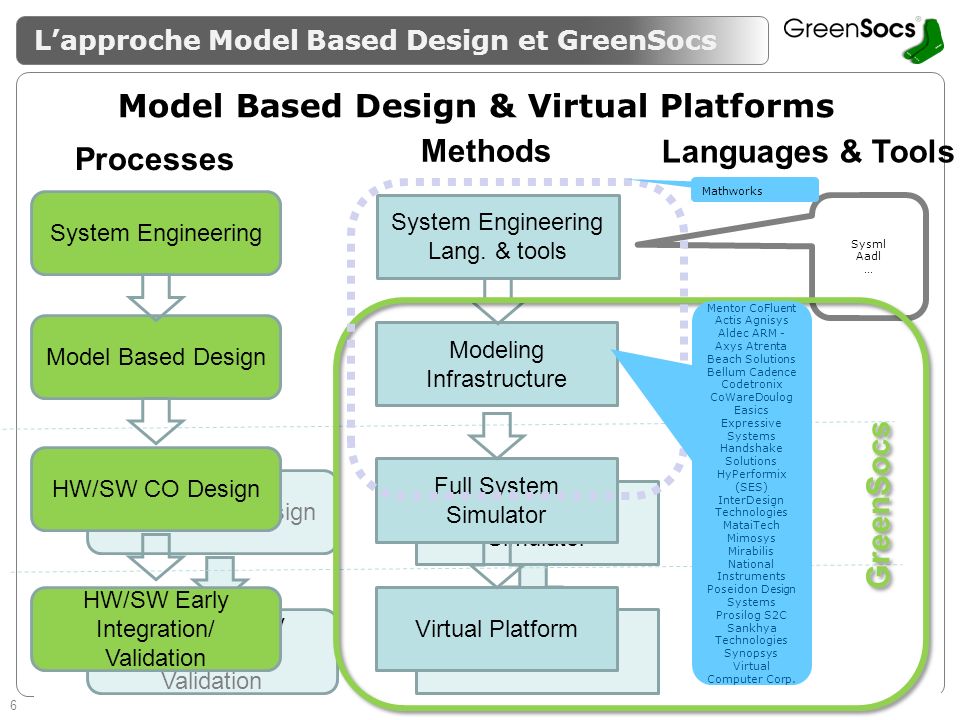Select 'Mirabilis' in vendor list

tap(751, 550)
